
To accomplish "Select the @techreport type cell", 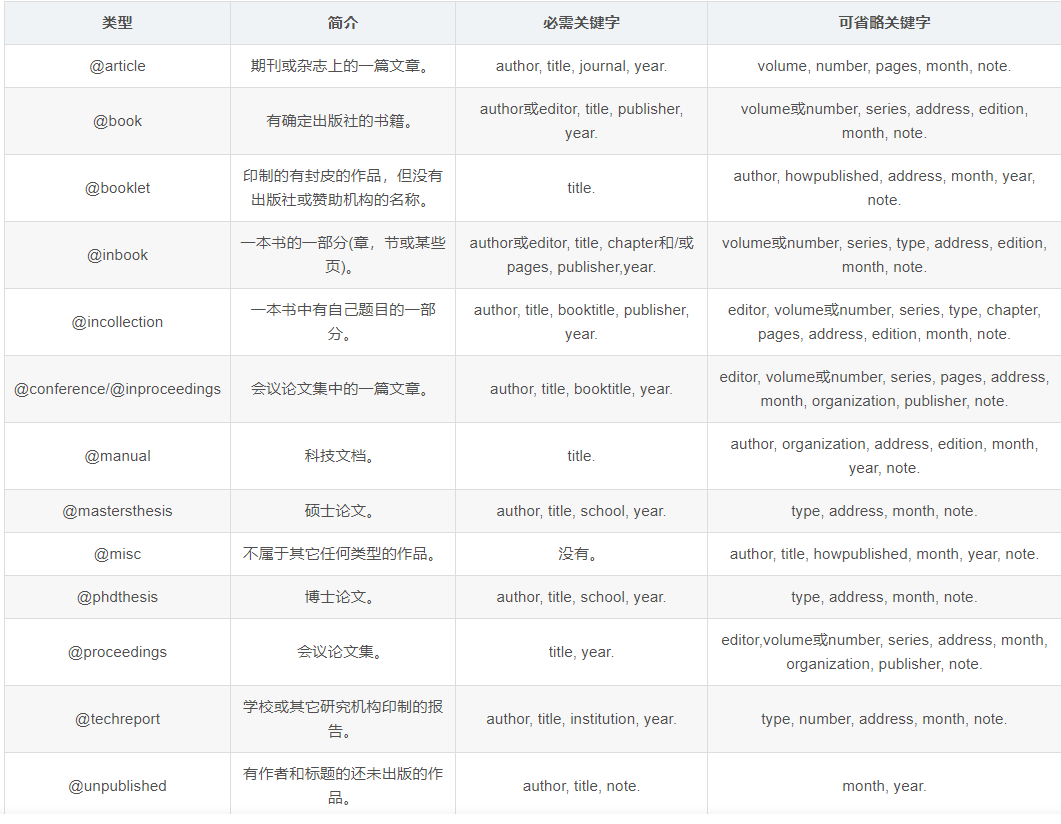I will (x=117, y=719).
